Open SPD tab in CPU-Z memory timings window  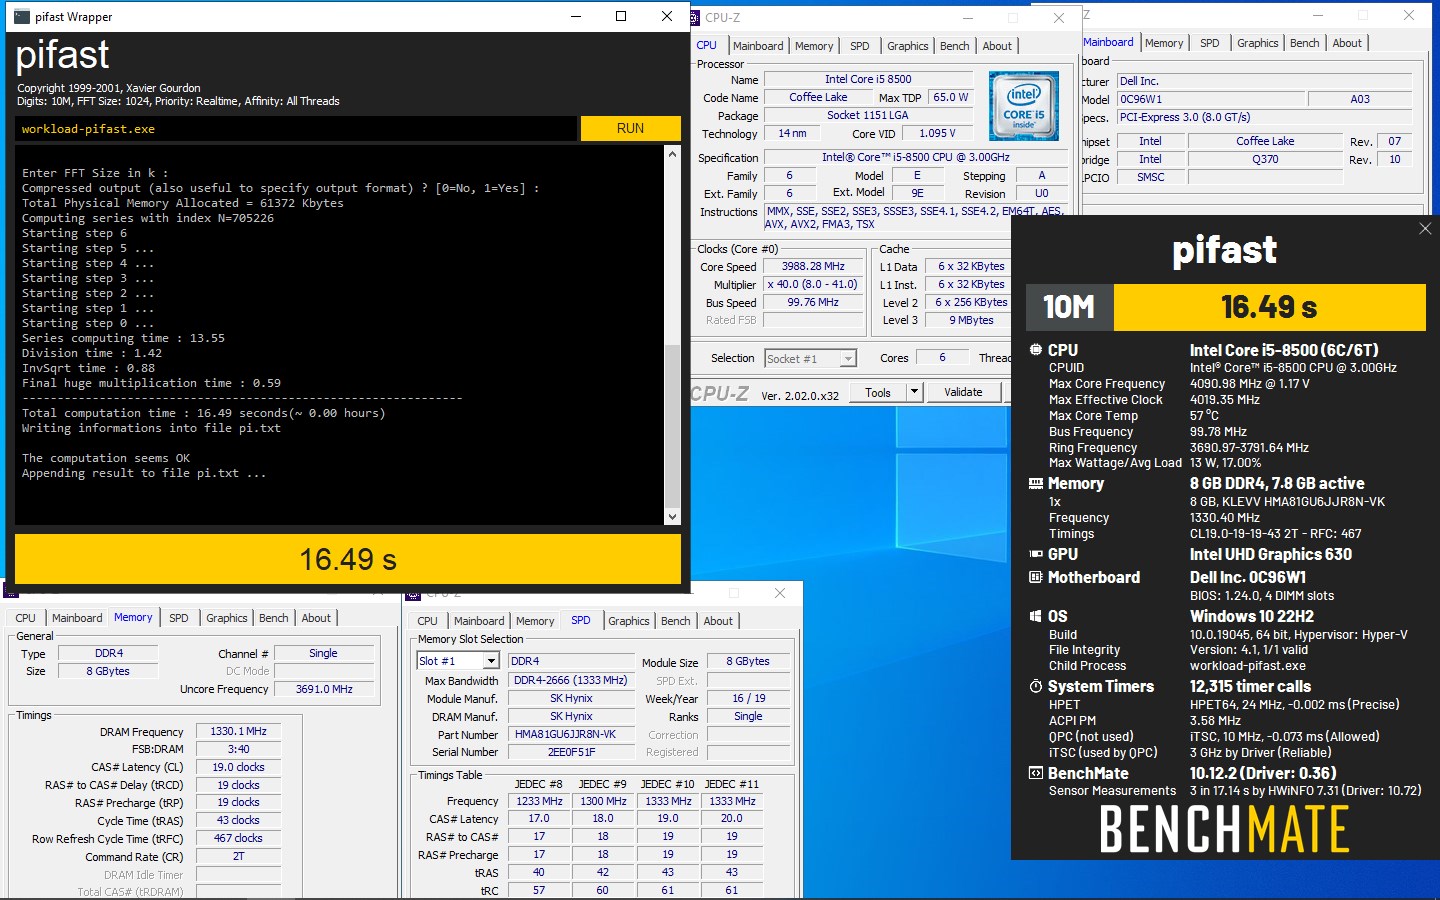(x=179, y=618)
